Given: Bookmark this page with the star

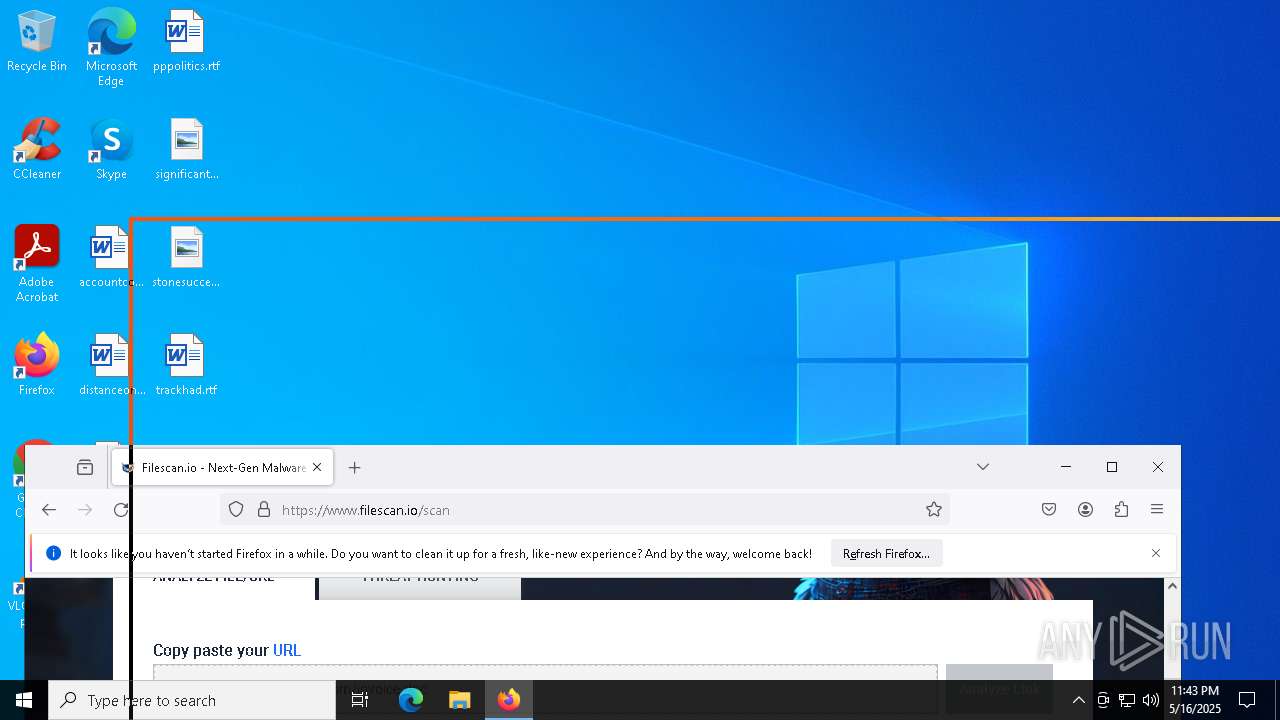Looking at the screenshot, I should tap(934, 510).
